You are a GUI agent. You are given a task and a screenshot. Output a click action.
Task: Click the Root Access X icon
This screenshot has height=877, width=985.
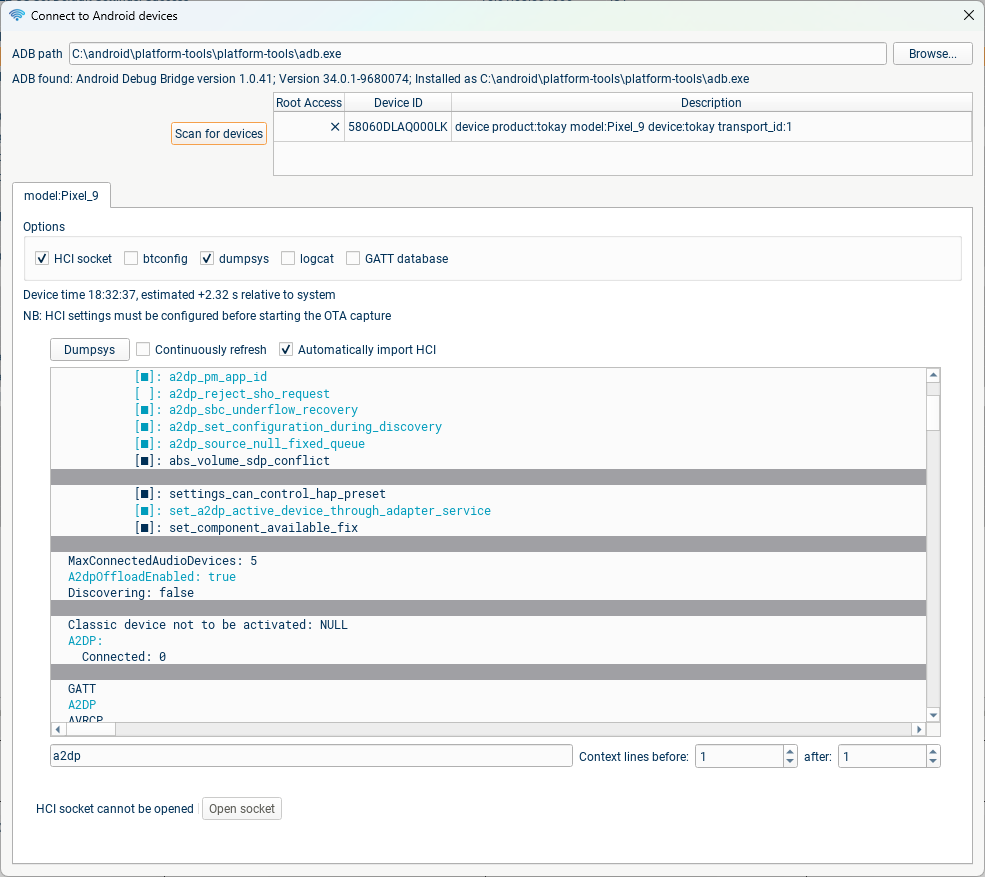(x=335, y=127)
